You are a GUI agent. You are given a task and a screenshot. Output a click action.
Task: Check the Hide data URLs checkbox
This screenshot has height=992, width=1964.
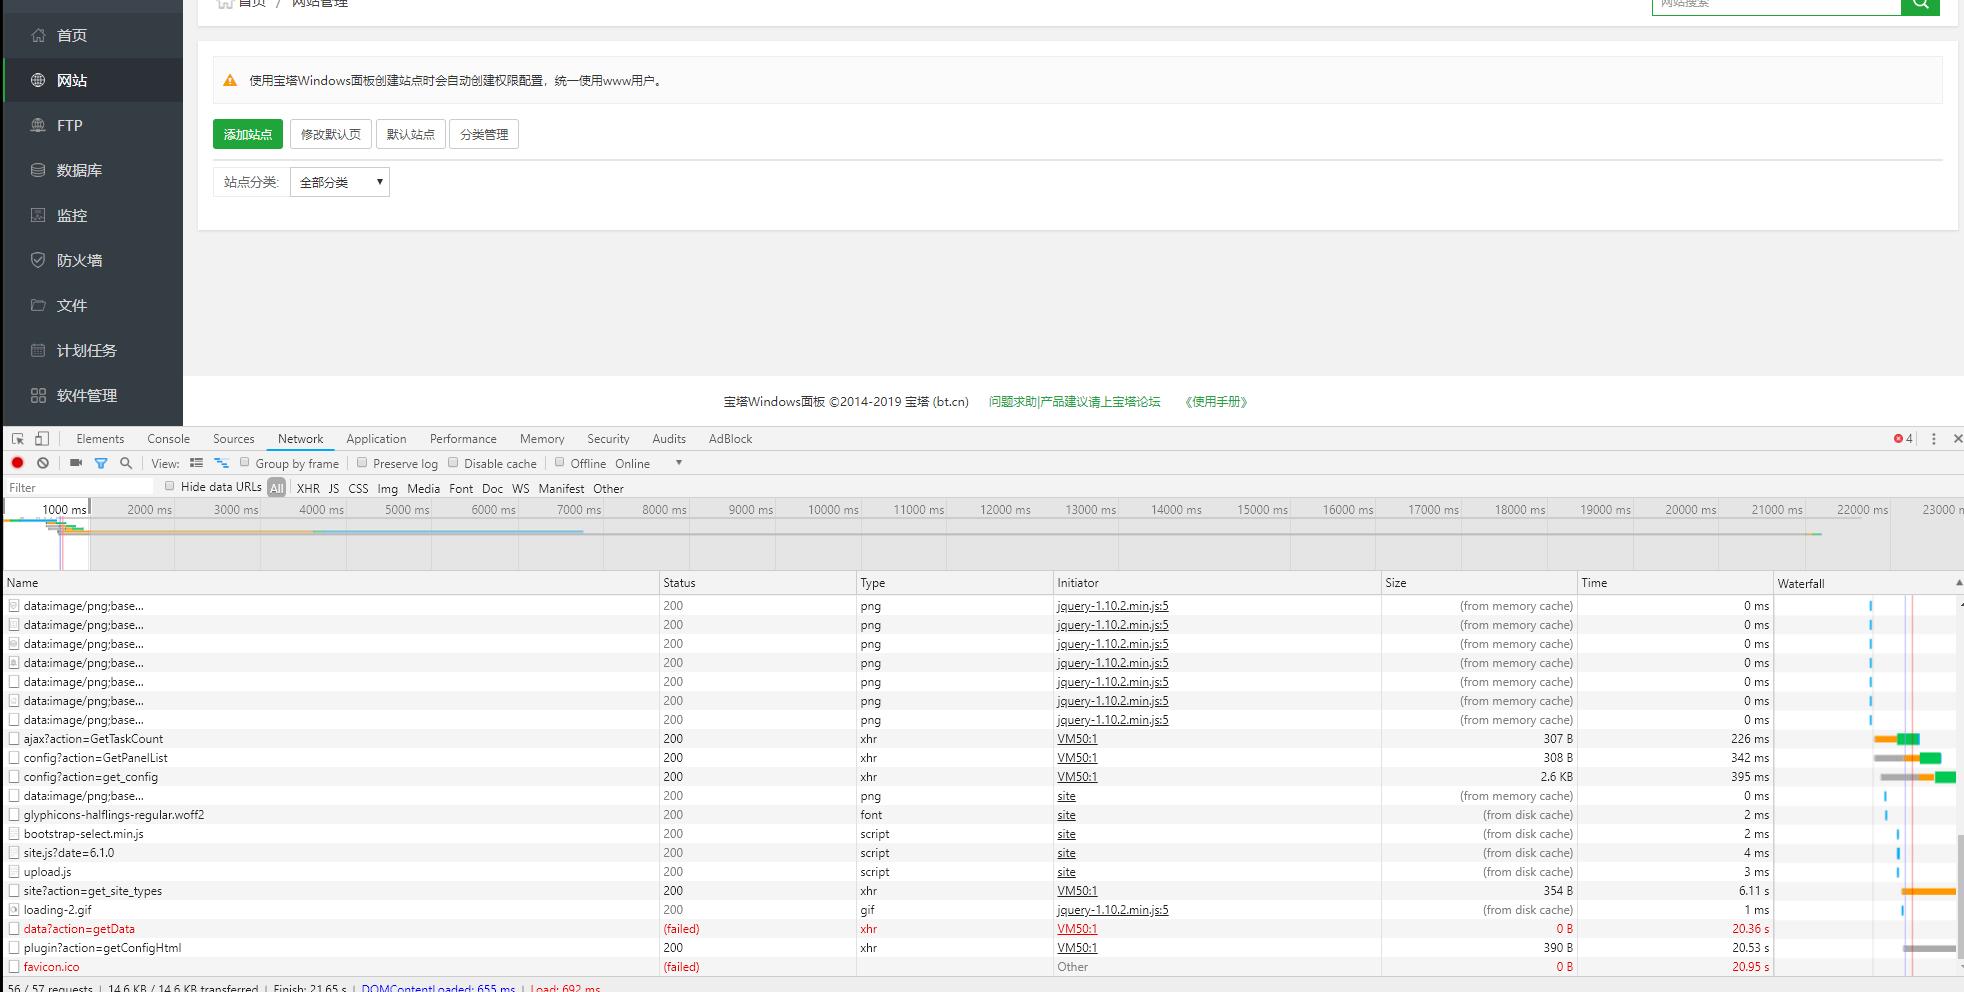click(170, 486)
